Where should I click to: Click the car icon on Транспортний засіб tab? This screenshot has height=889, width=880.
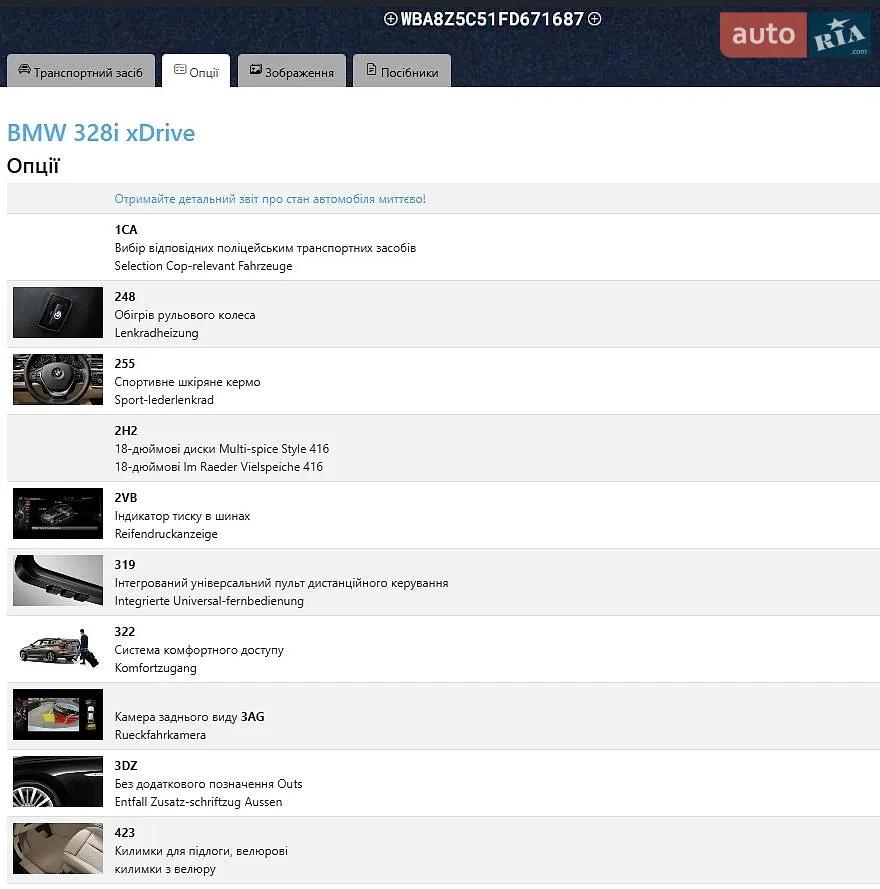click(x=24, y=70)
